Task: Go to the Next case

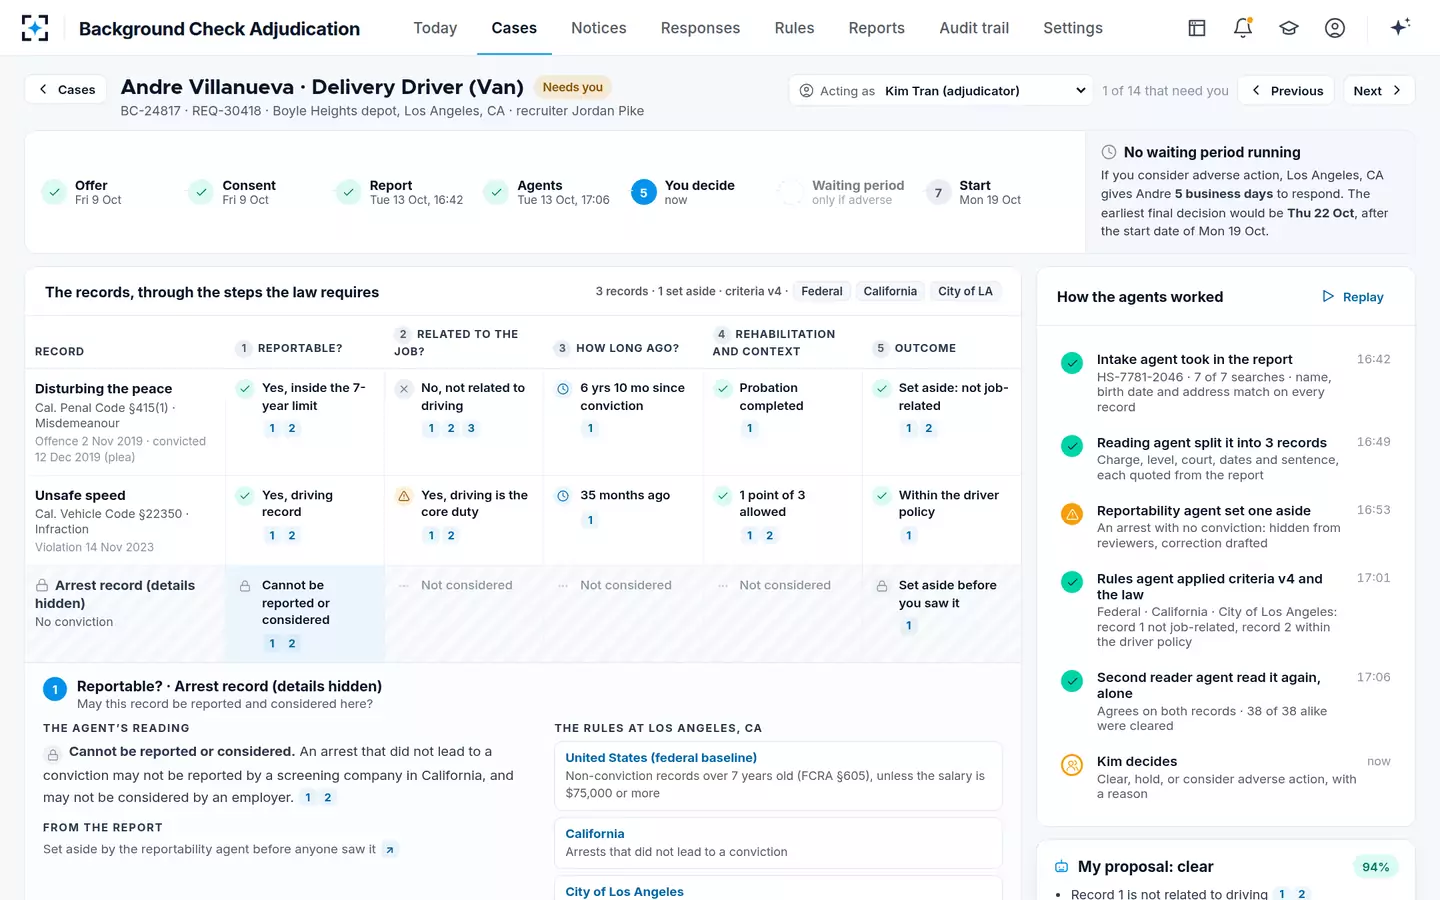Action: click(x=1379, y=91)
